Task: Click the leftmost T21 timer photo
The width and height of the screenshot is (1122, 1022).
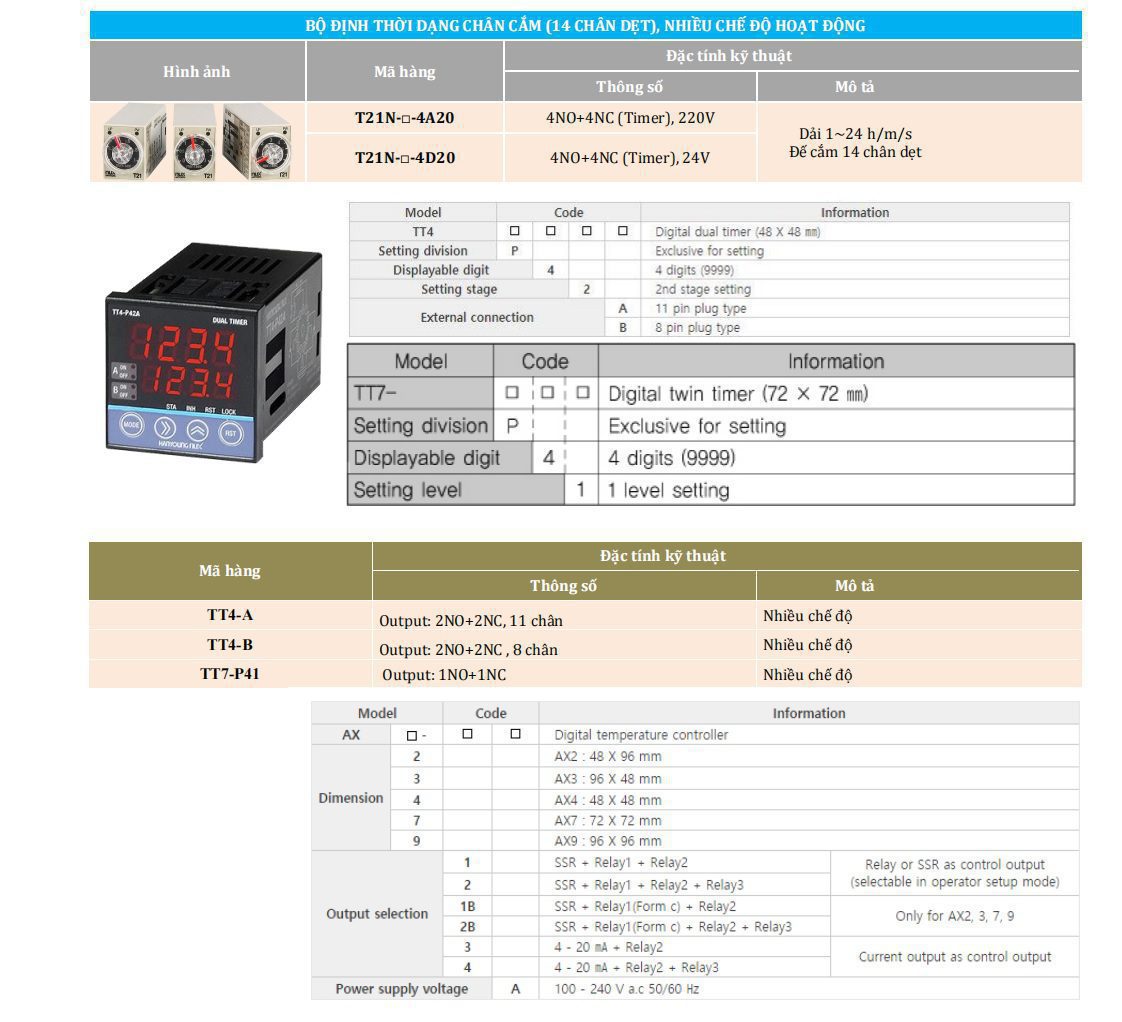Action: (134, 143)
